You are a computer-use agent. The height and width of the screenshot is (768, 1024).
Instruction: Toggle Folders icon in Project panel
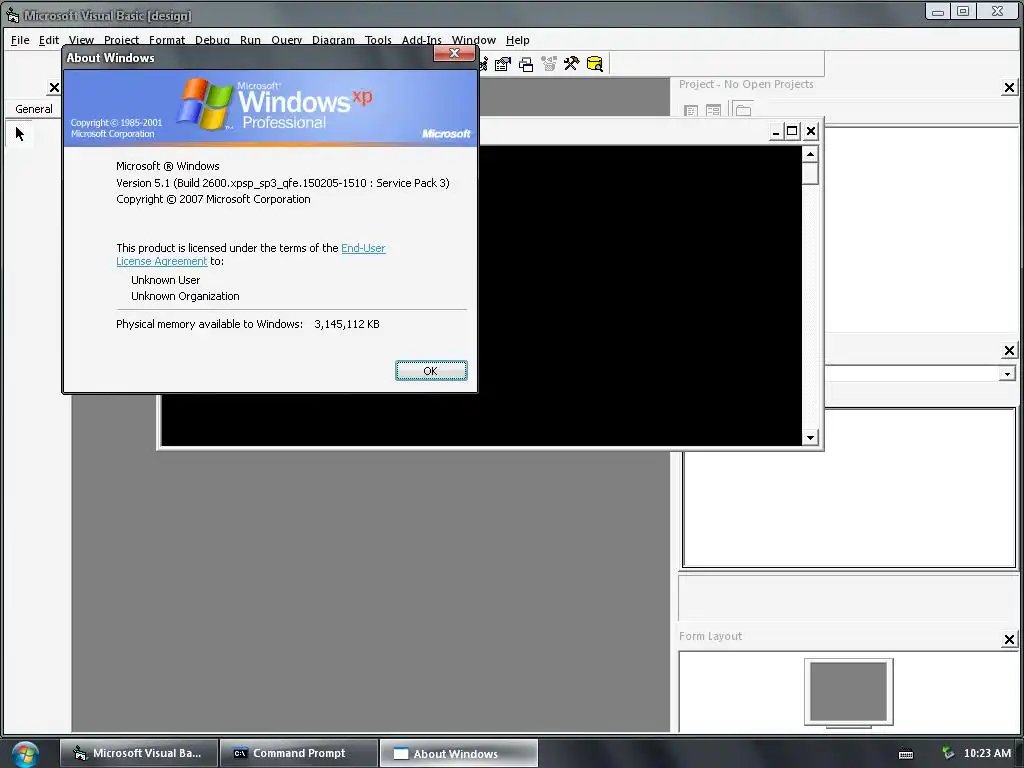(743, 110)
